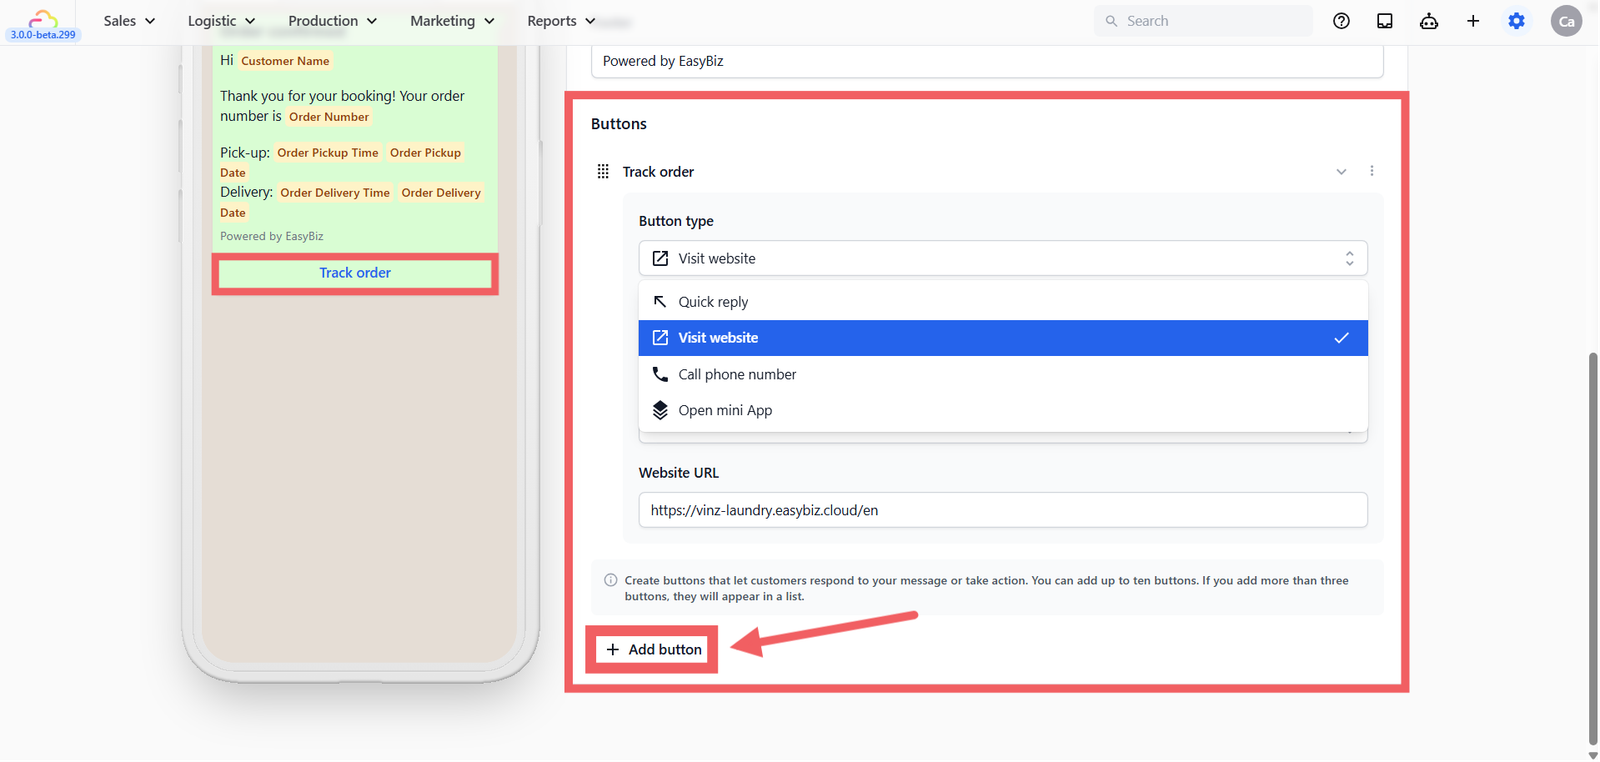The height and width of the screenshot is (762, 1600).
Task: Open the blue settings gear
Action: [1517, 21]
